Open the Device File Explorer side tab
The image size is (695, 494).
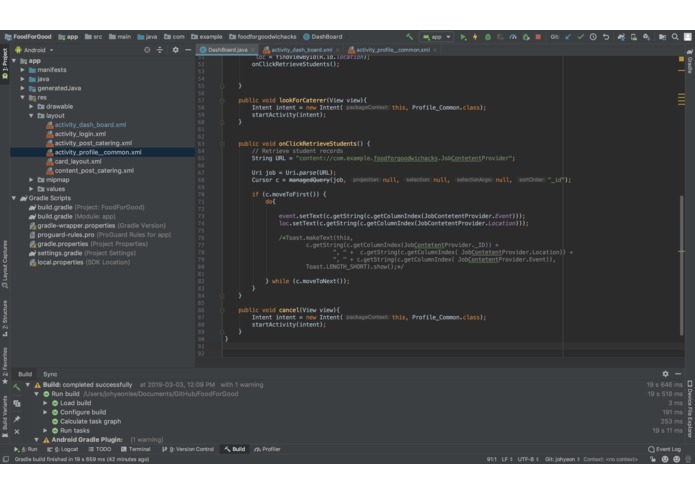click(x=690, y=410)
